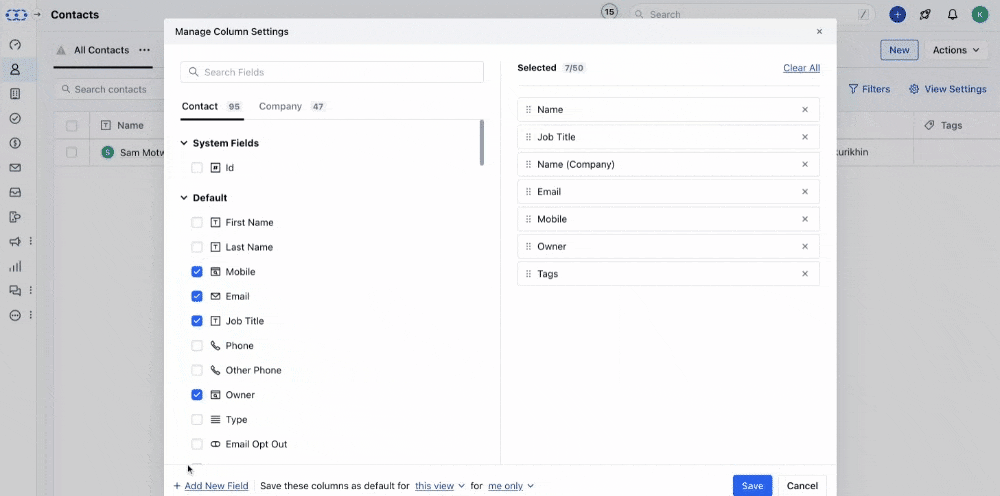Remove Job Title from selected columns
This screenshot has height=496, width=1000.
click(805, 137)
